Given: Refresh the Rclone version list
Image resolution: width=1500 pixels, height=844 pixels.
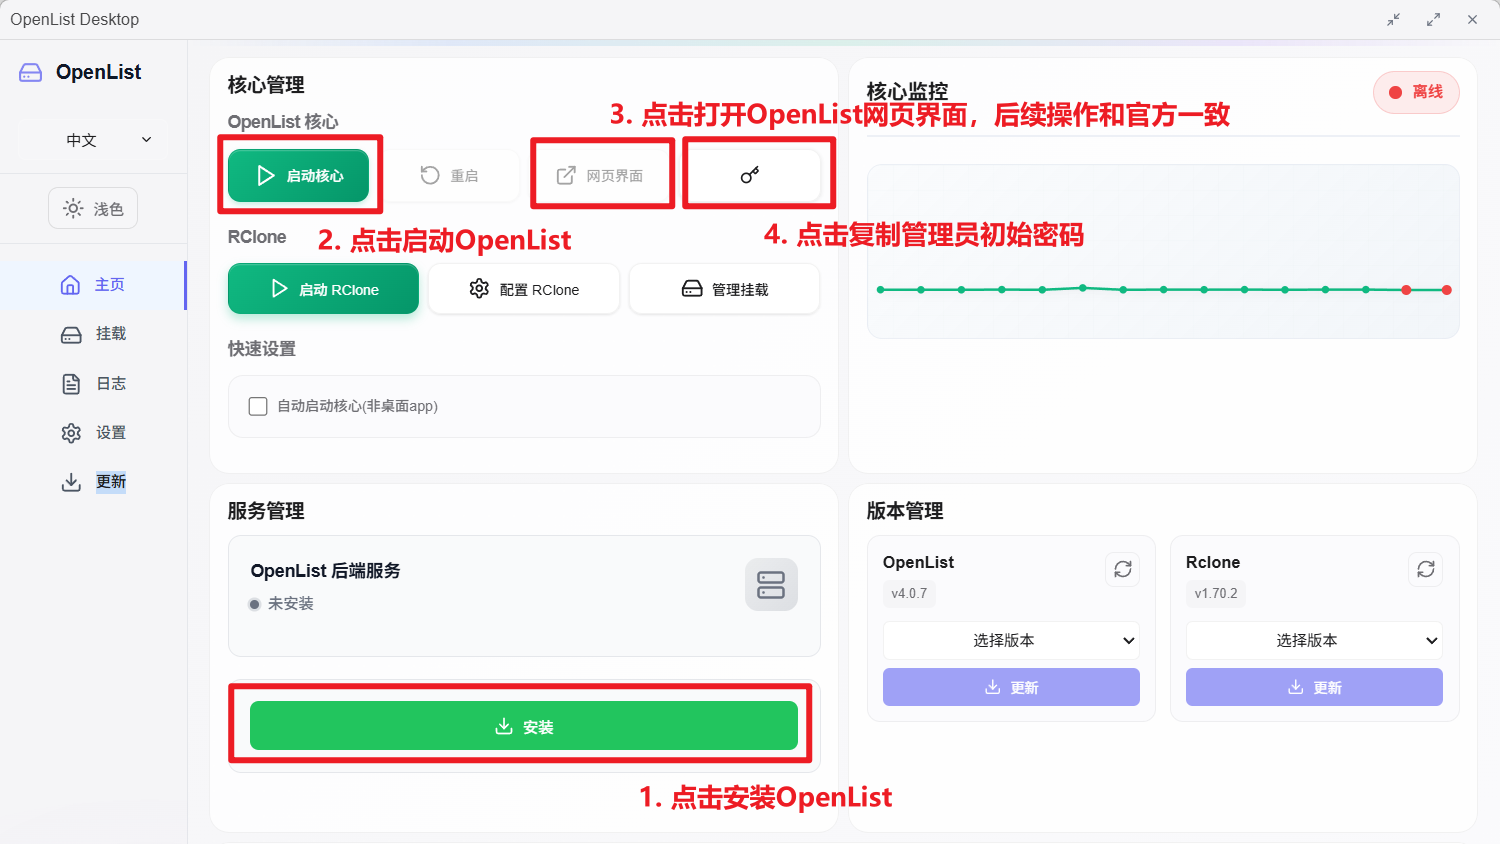Looking at the screenshot, I should pyautogui.click(x=1426, y=569).
